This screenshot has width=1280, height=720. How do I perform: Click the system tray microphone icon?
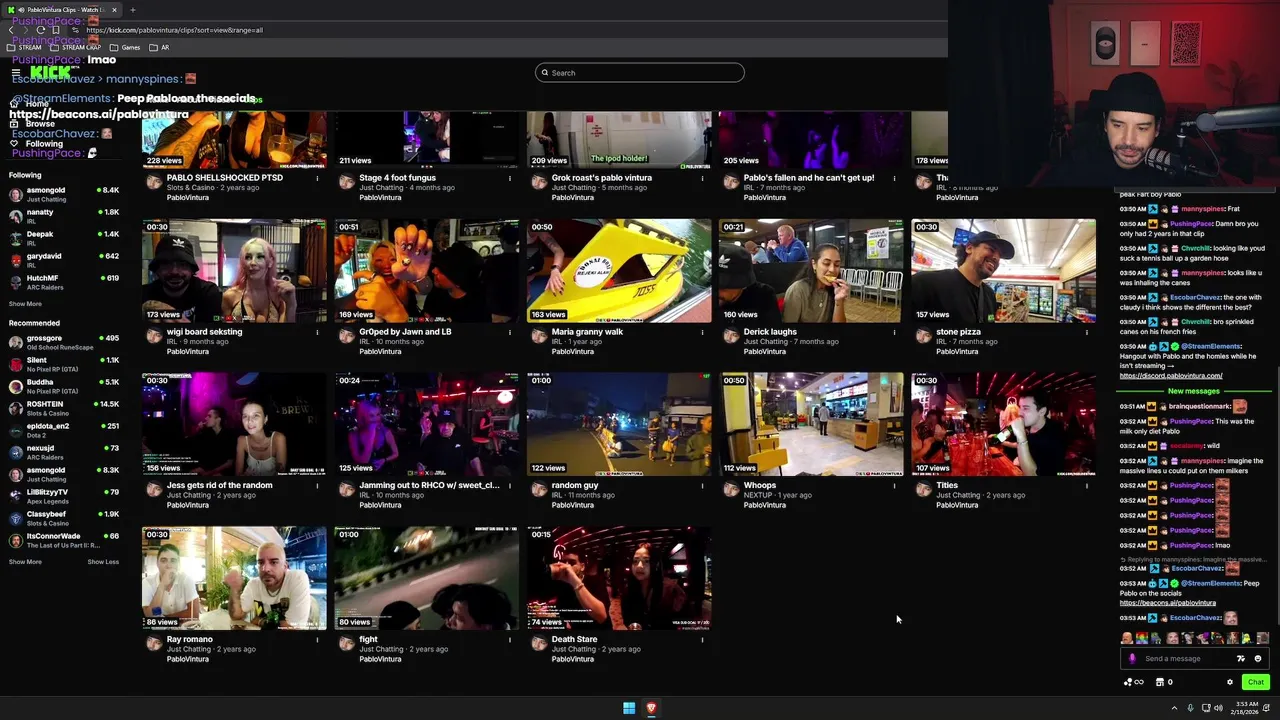(1190, 708)
